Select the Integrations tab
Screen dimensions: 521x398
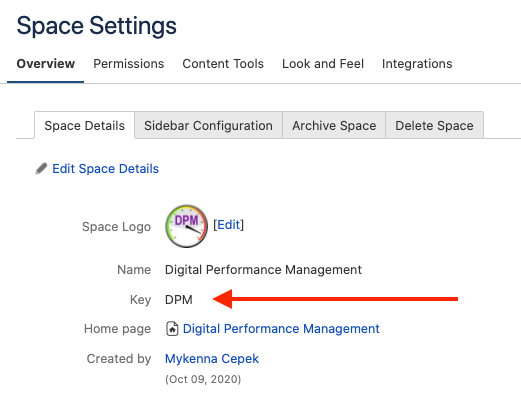click(x=417, y=64)
